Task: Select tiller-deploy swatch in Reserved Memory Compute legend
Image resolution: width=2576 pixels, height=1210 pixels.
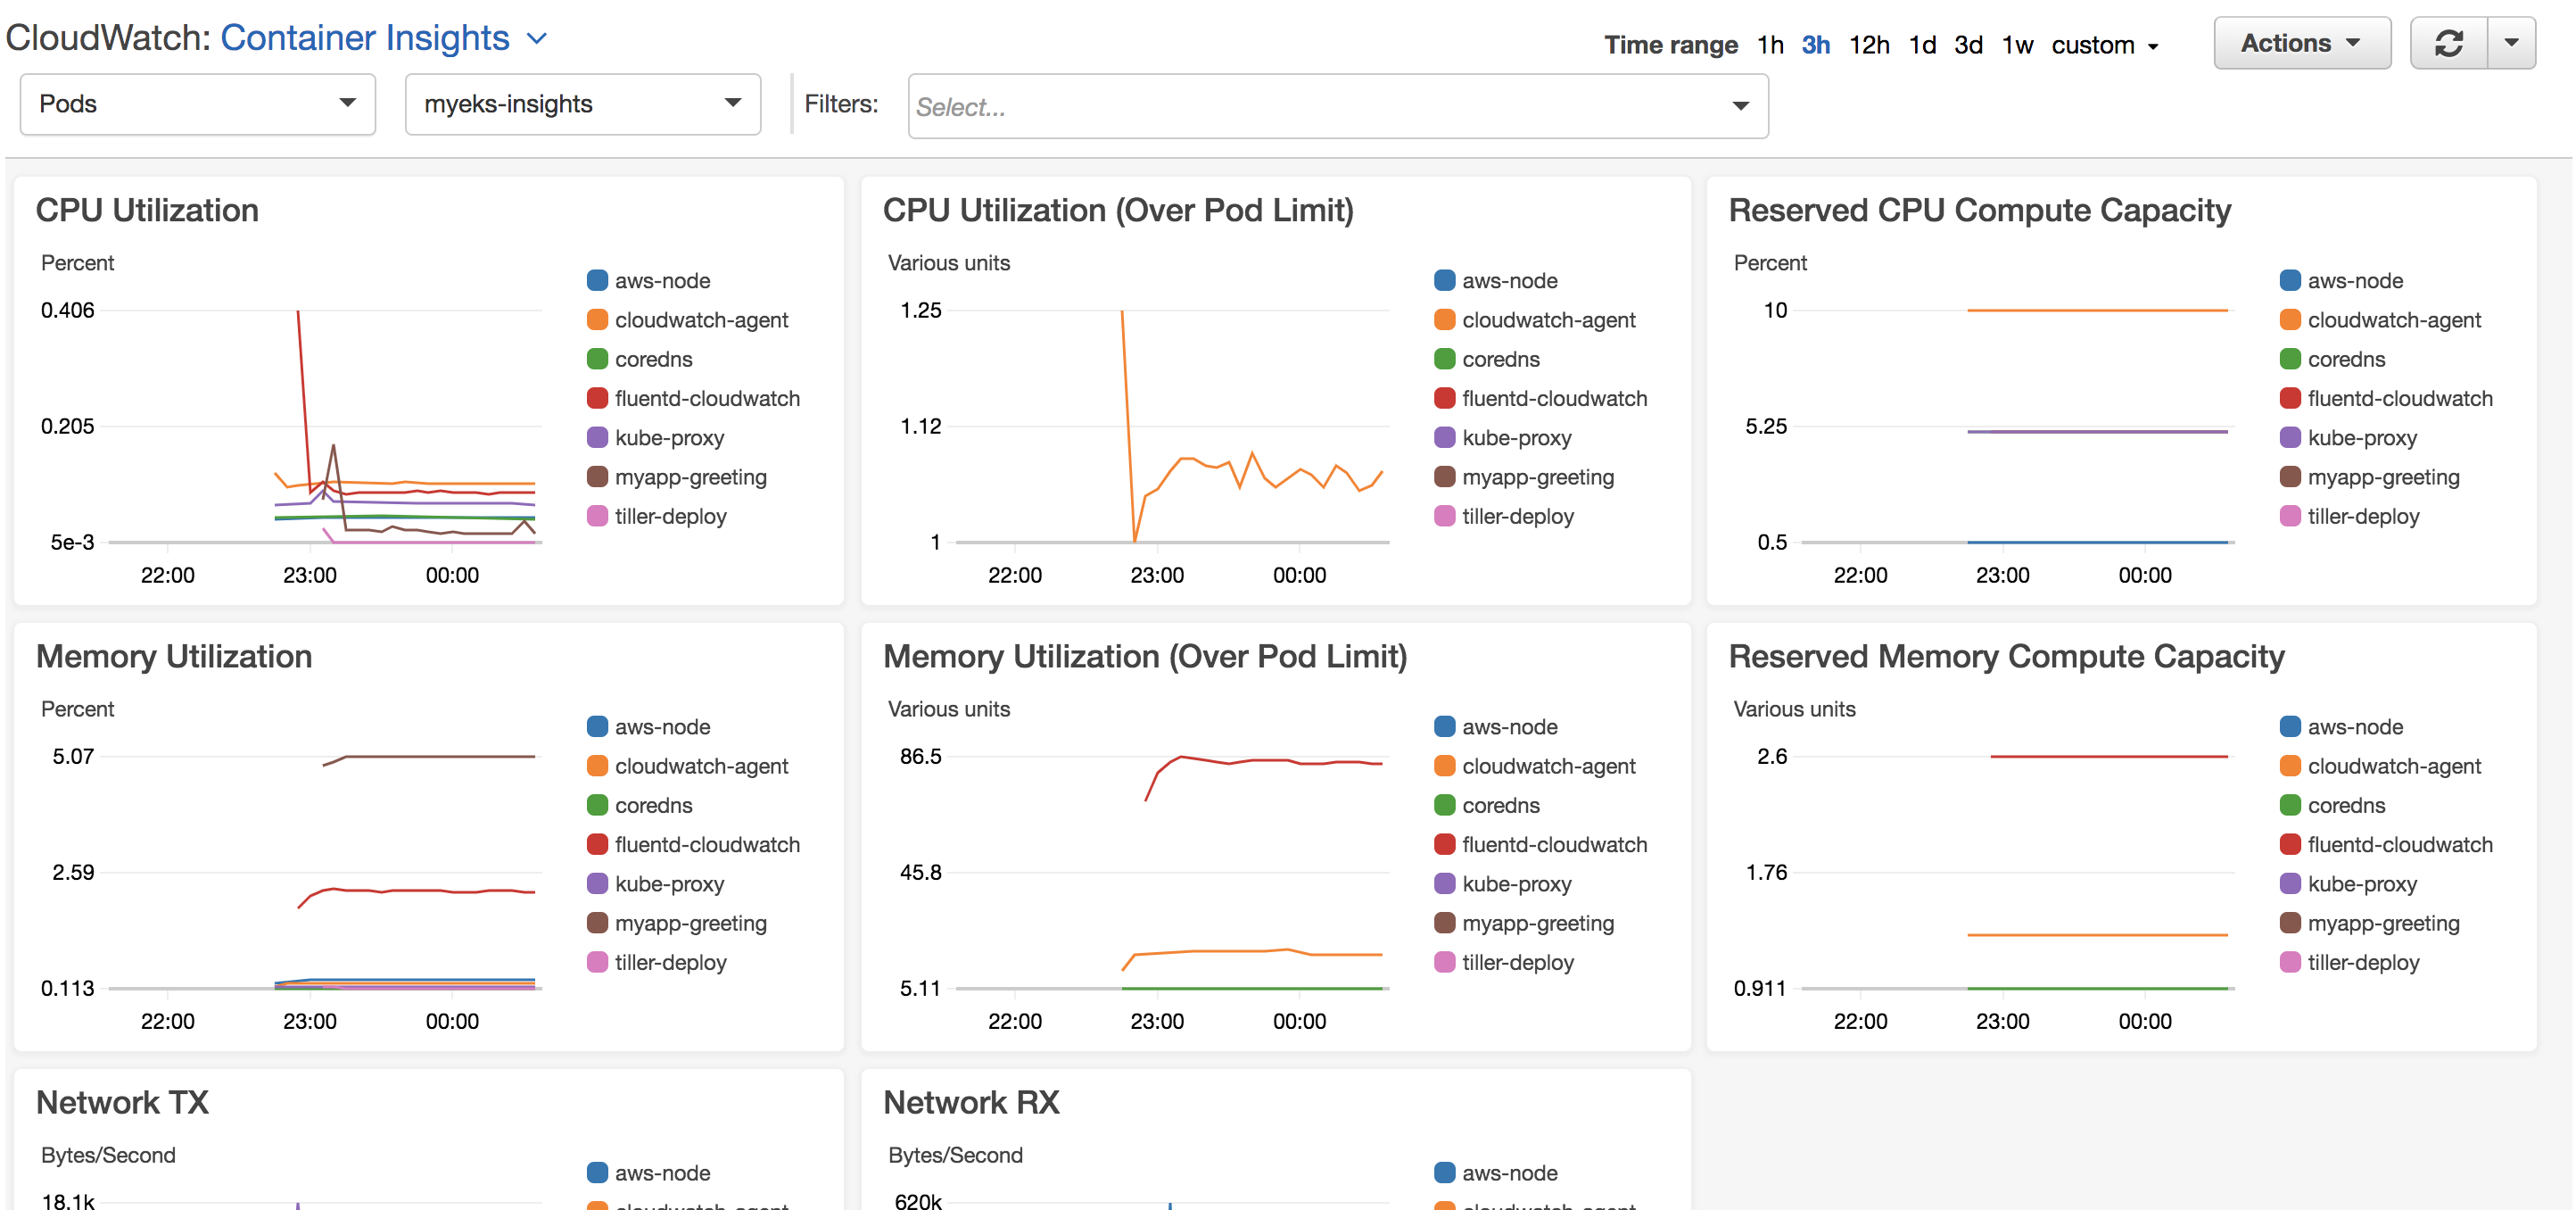Action: (2290, 962)
